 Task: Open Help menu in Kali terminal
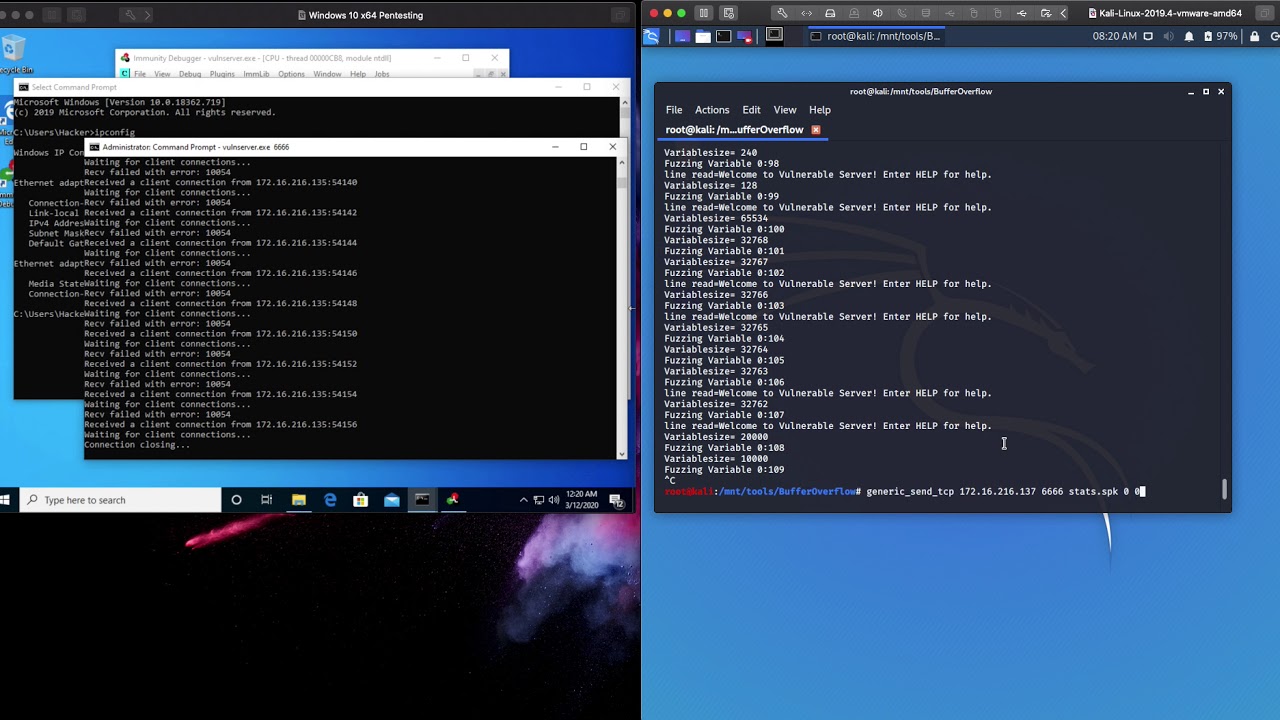820,110
